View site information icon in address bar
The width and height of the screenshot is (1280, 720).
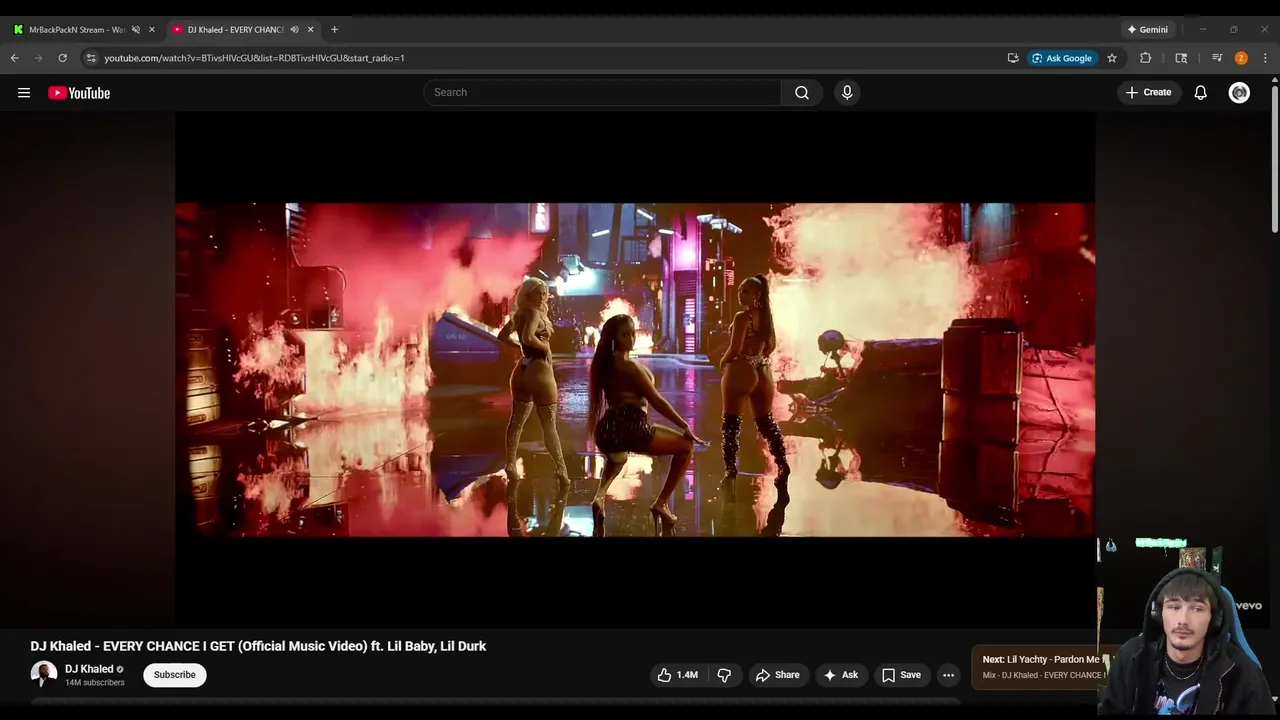point(91,58)
